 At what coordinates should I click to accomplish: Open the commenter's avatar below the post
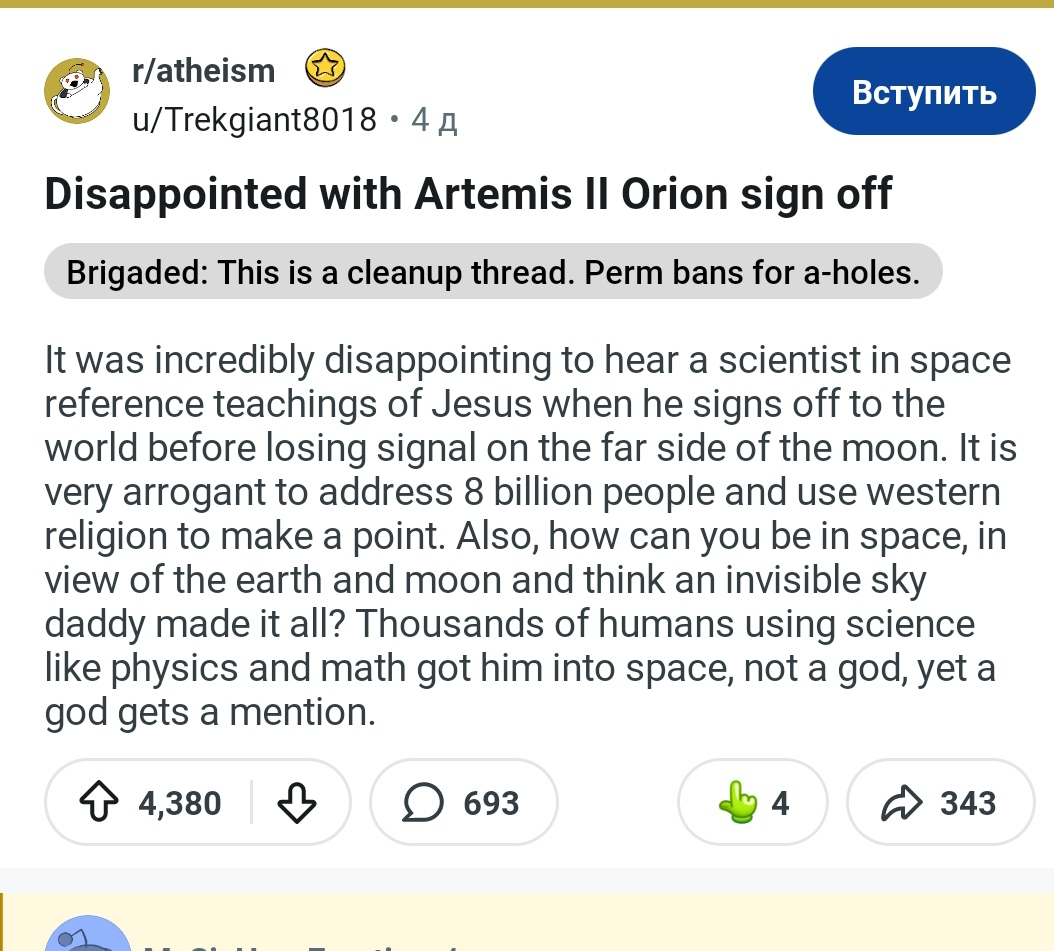coord(87,934)
